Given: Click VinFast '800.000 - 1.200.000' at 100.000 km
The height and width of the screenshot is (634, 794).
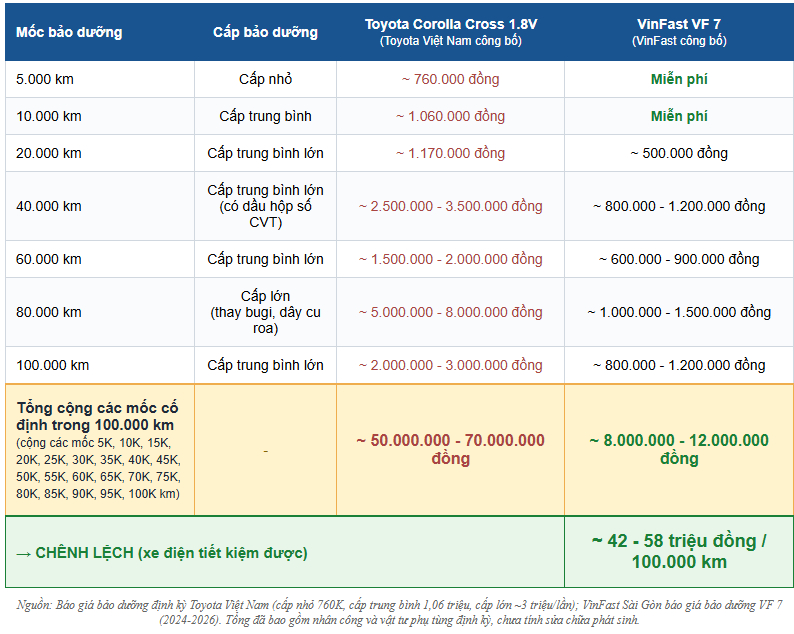Looking at the screenshot, I should (679, 365).
